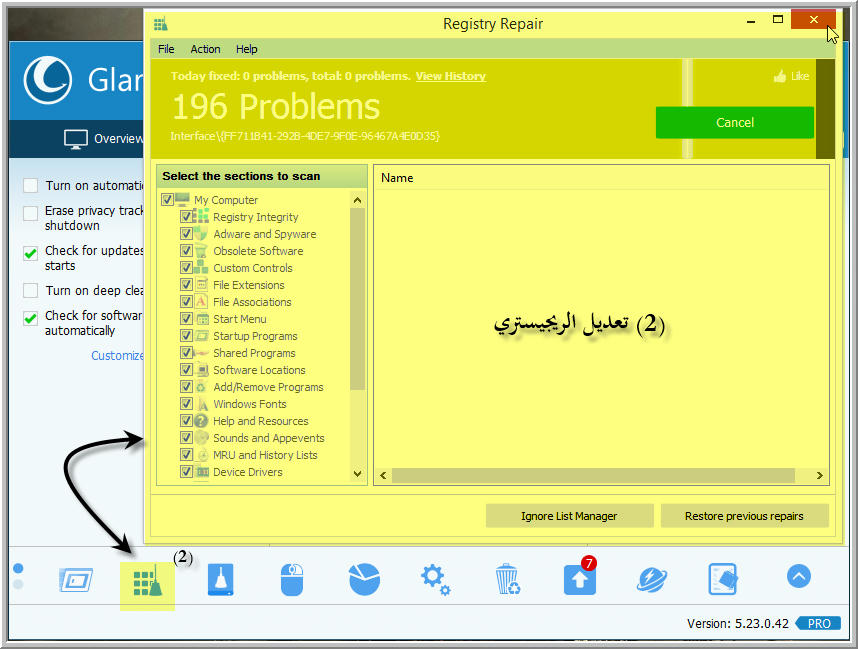Viewport: 858px width, 649px height.
Task: Uncheck the Add/Remove Programs checkbox
Action: pyautogui.click(x=186, y=386)
